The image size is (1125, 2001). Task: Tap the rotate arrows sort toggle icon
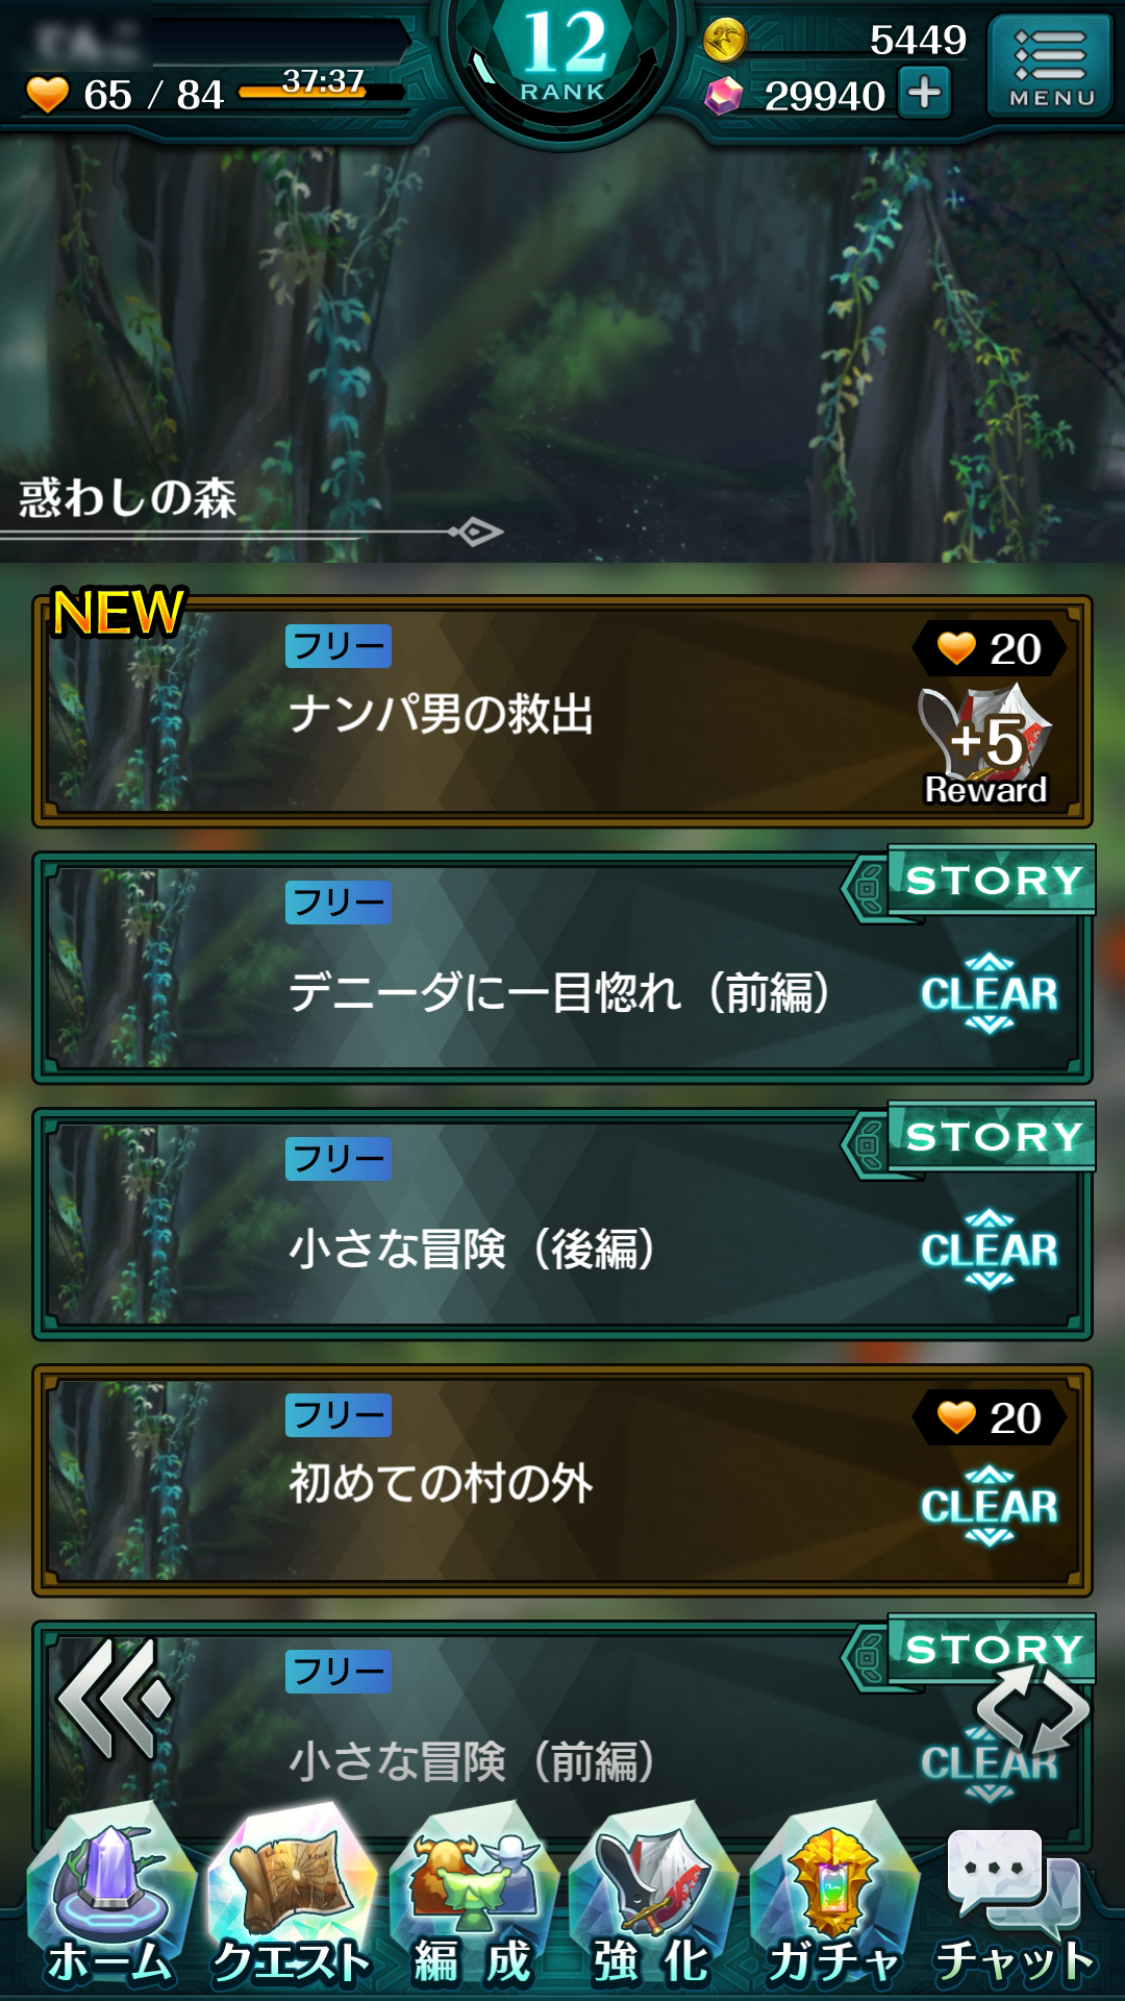[x=1032, y=1710]
